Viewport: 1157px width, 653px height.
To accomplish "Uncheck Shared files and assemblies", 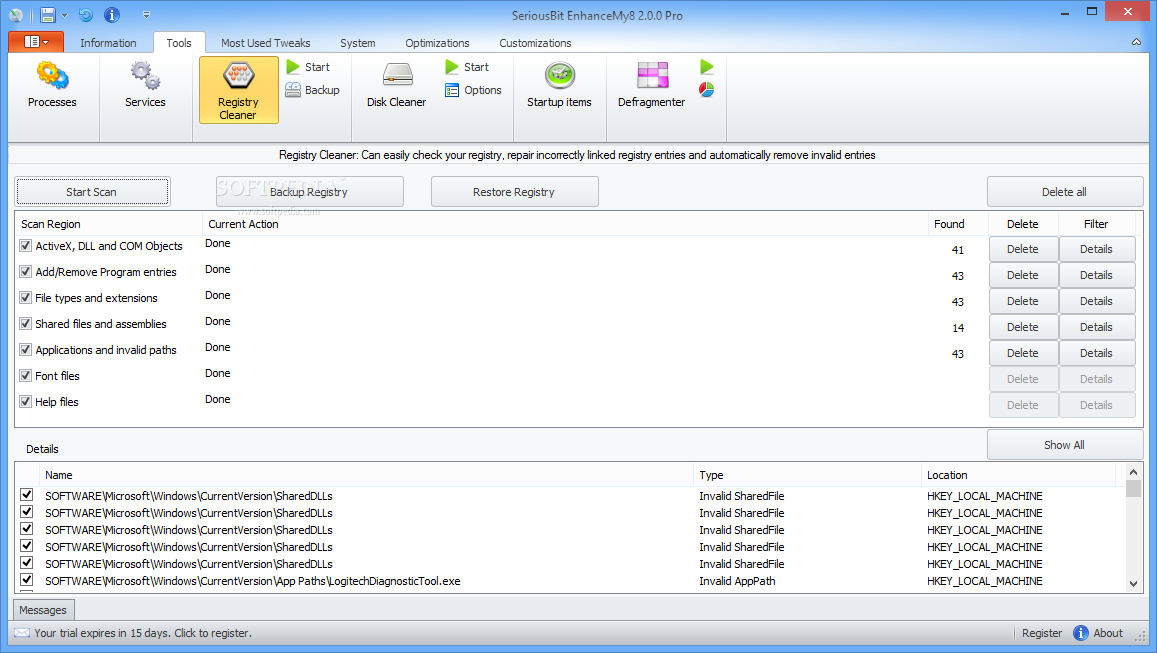I will [26, 323].
